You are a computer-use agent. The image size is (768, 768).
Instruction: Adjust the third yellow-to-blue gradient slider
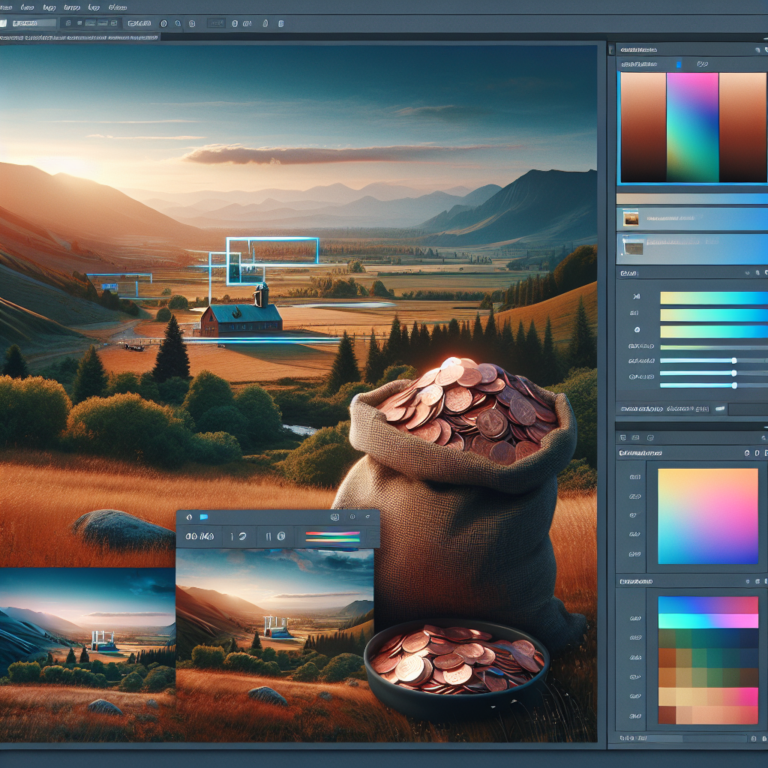714,332
